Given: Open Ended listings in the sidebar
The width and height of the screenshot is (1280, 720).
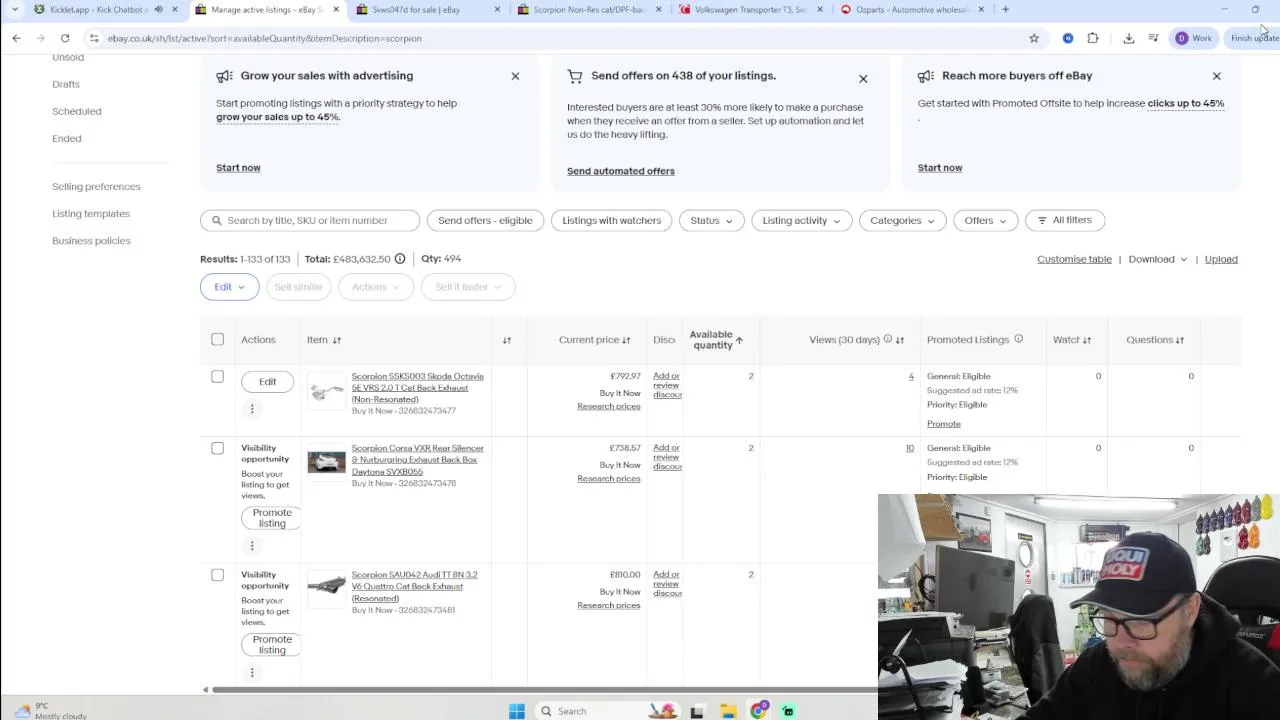Looking at the screenshot, I should pos(66,138).
